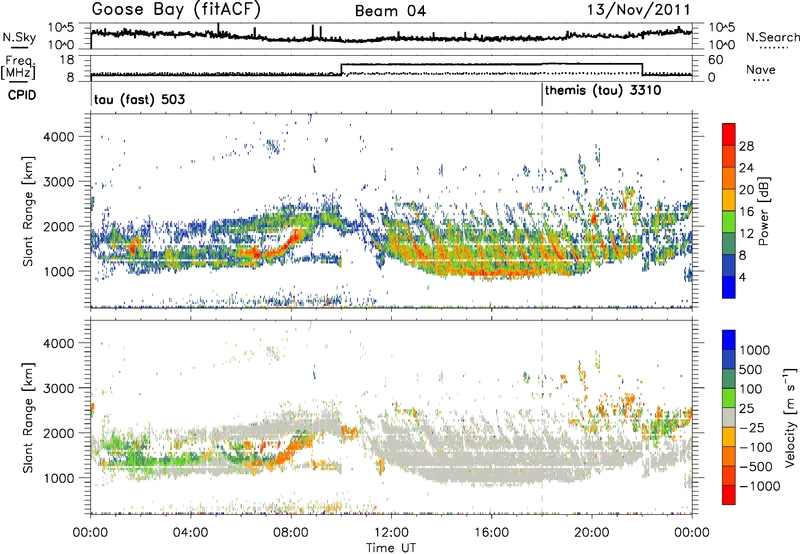Image resolution: width=800 pixels, height=554 pixels.
Task: Click the 'Velocity [m s⁻¹]' colorbar title
Action: (x=789, y=417)
